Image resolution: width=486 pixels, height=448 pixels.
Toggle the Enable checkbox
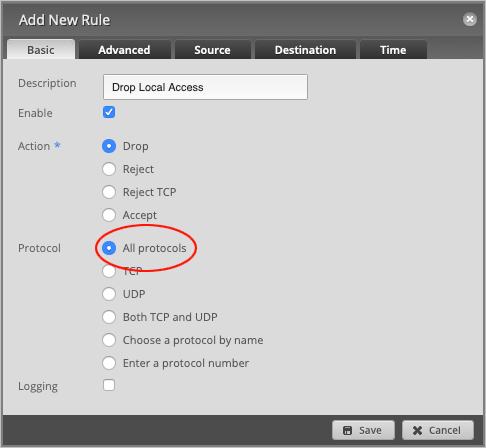[109, 112]
